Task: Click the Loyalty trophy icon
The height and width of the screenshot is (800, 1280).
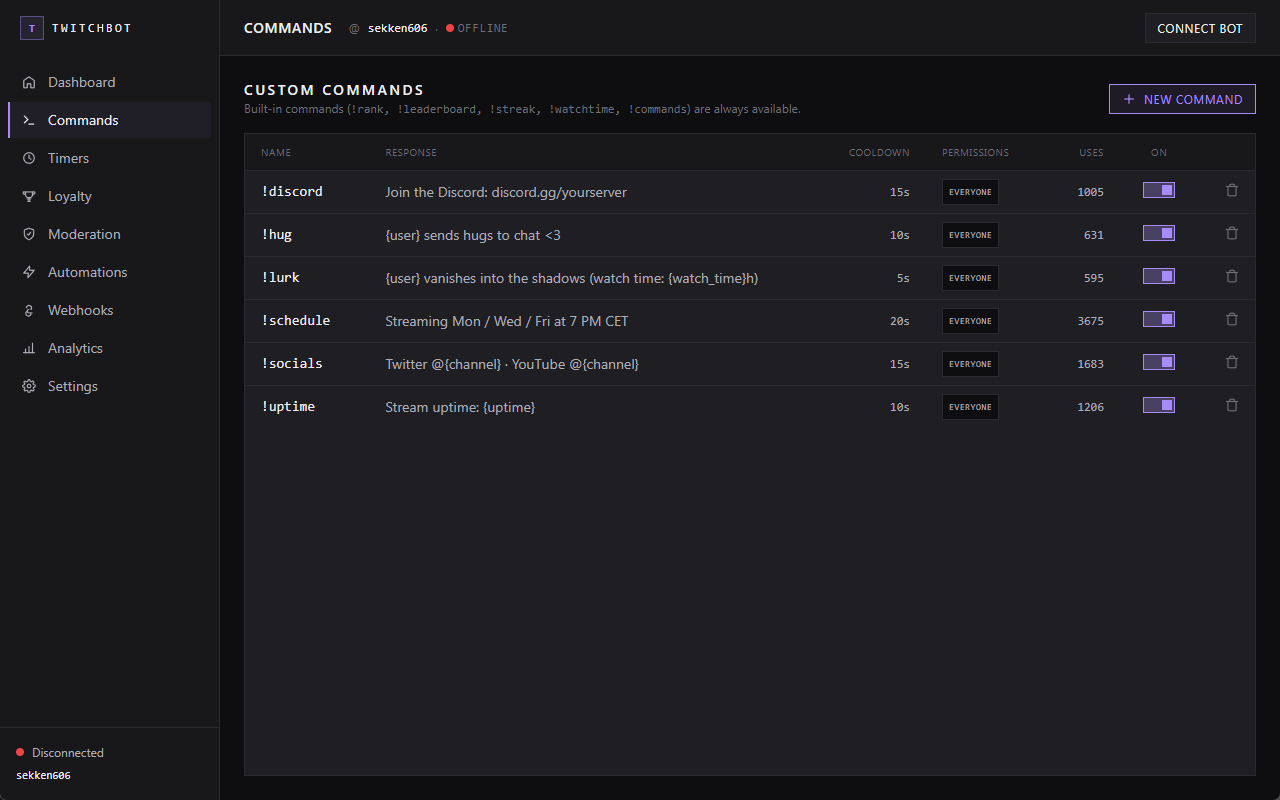Action: [29, 196]
